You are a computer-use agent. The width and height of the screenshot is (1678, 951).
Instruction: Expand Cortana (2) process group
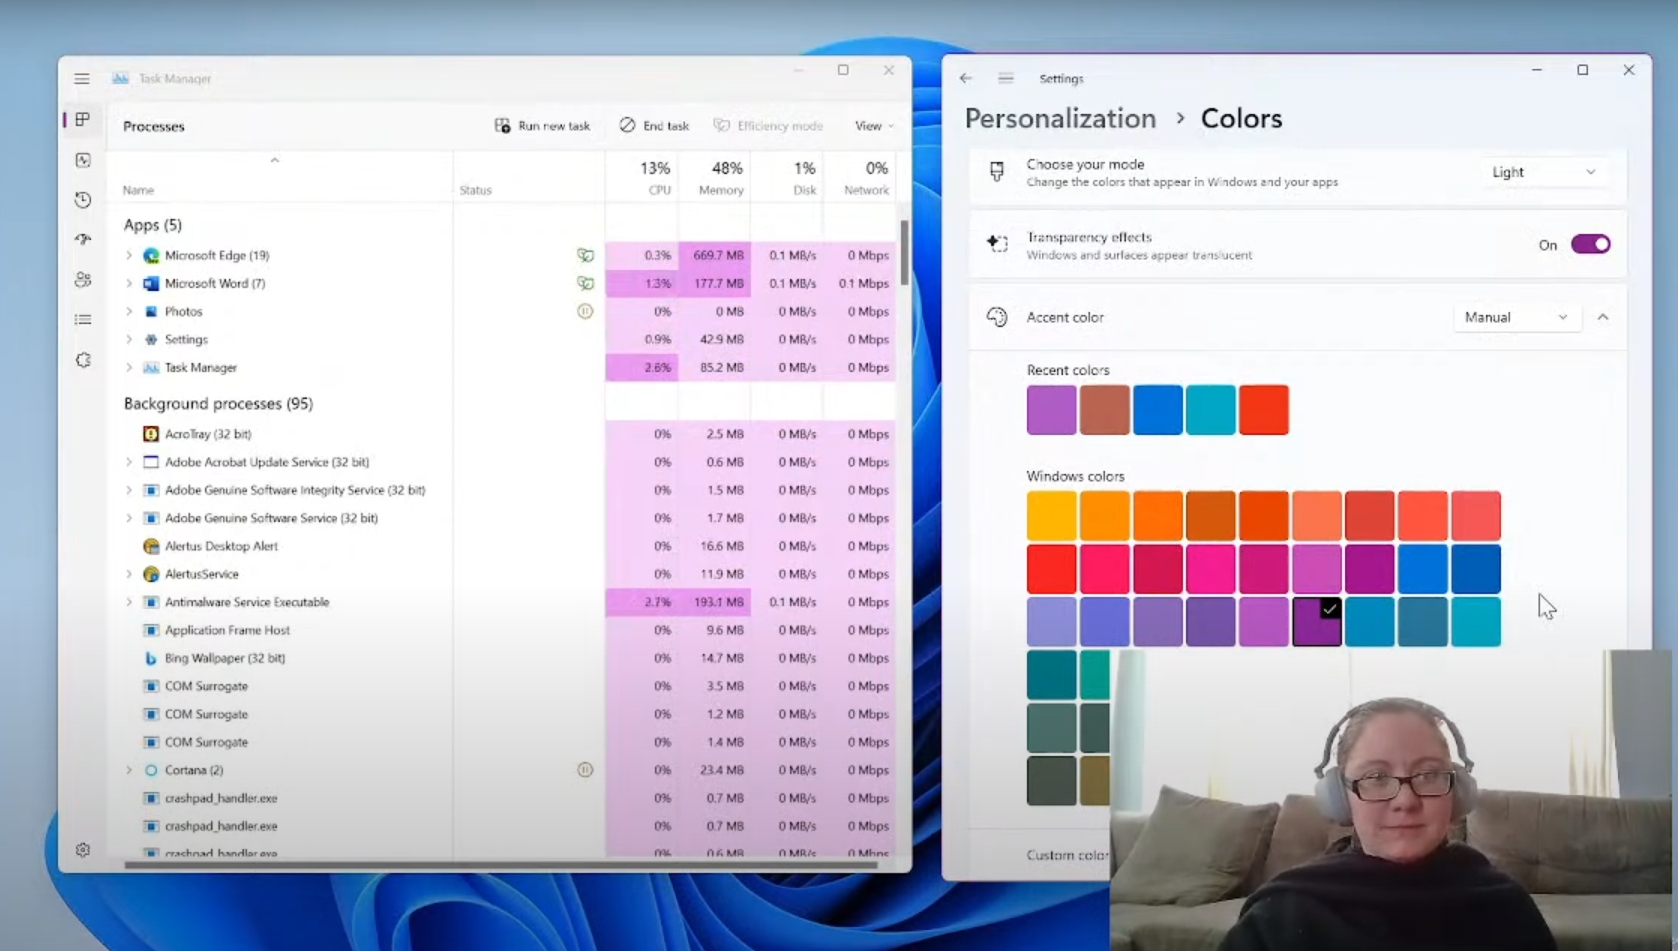[129, 770]
